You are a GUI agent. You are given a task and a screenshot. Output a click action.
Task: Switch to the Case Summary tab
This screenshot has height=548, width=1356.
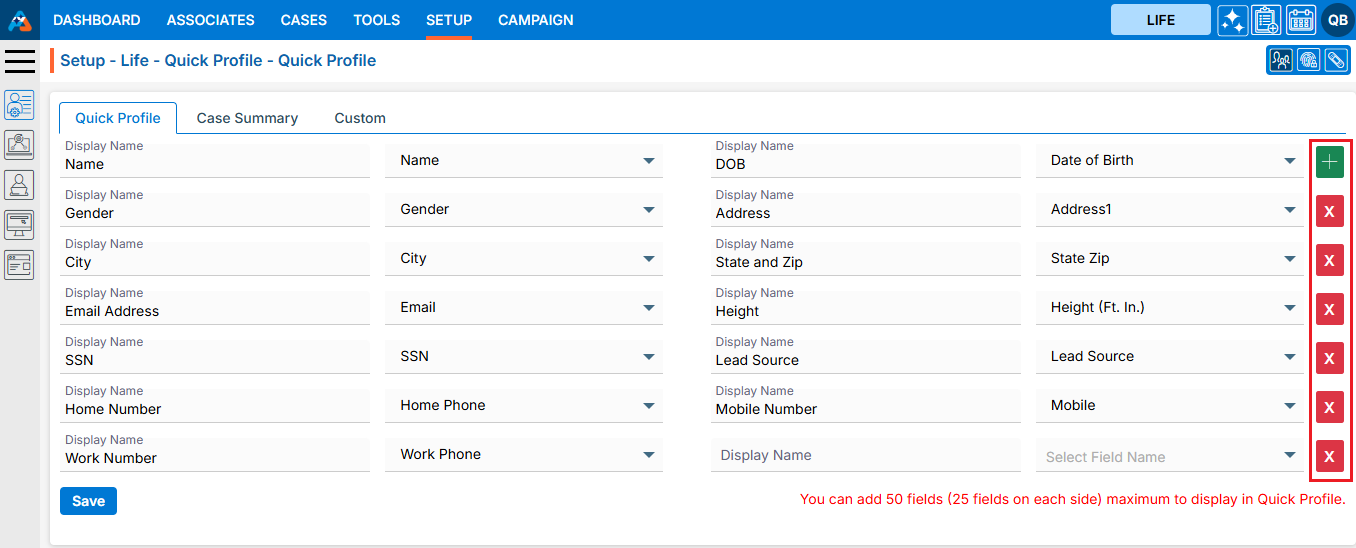[x=247, y=118]
